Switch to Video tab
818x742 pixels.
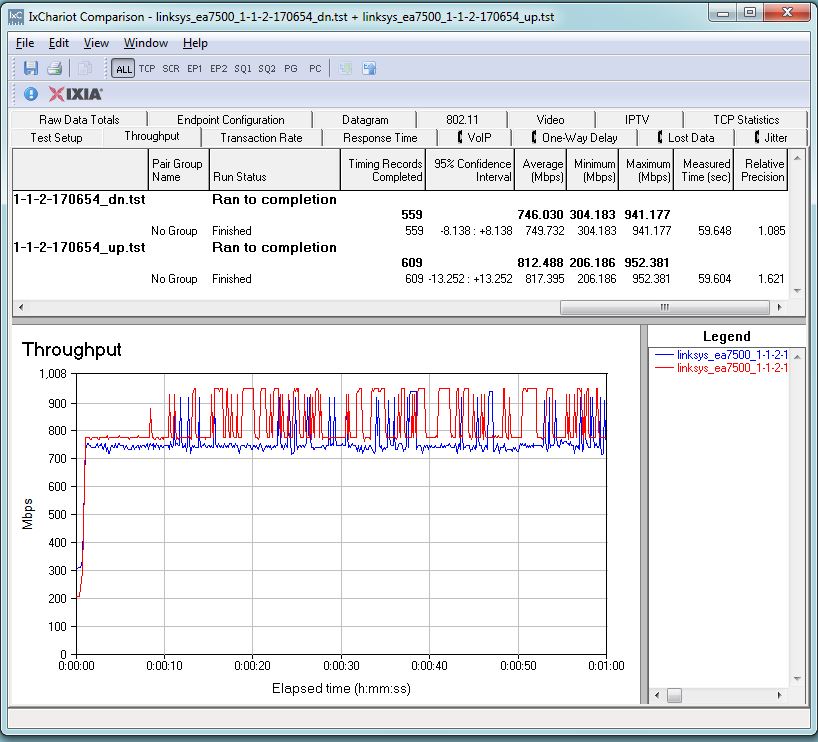click(x=550, y=120)
